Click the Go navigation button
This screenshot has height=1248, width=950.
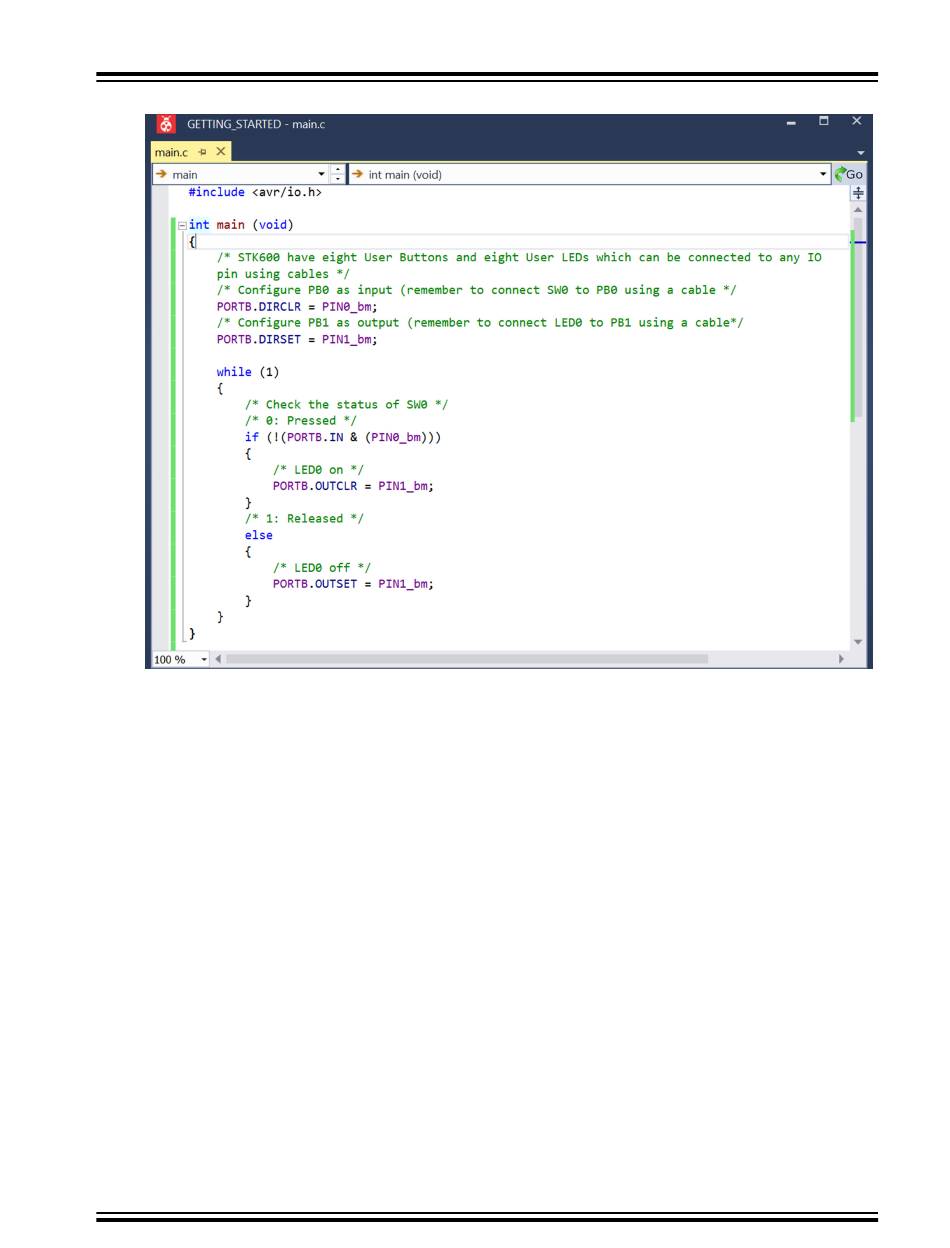click(x=849, y=174)
